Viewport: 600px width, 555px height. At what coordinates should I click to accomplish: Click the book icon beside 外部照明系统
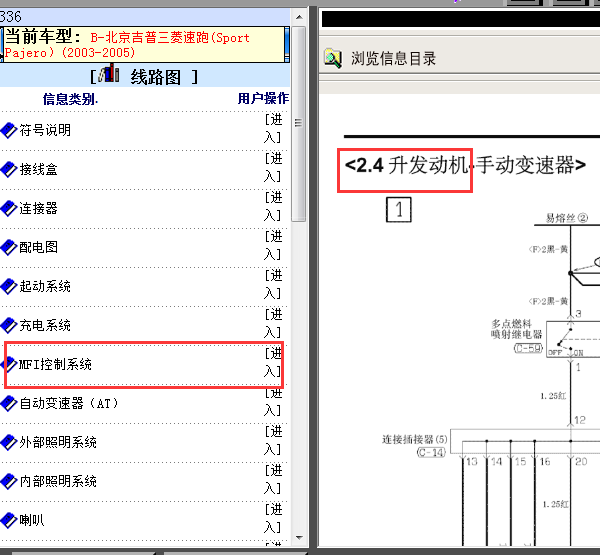pyautogui.click(x=8, y=443)
